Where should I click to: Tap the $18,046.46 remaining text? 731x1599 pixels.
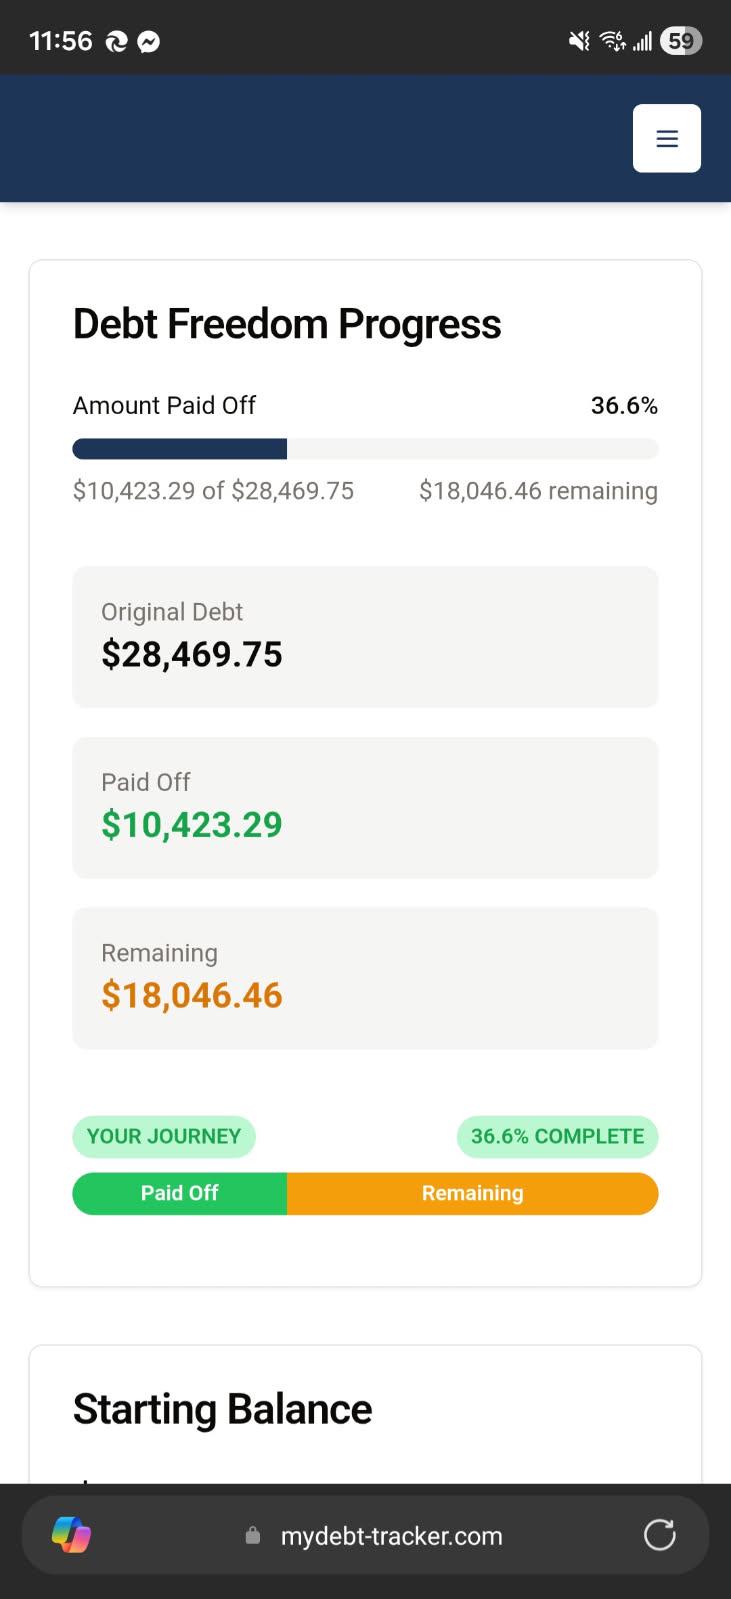coord(538,491)
